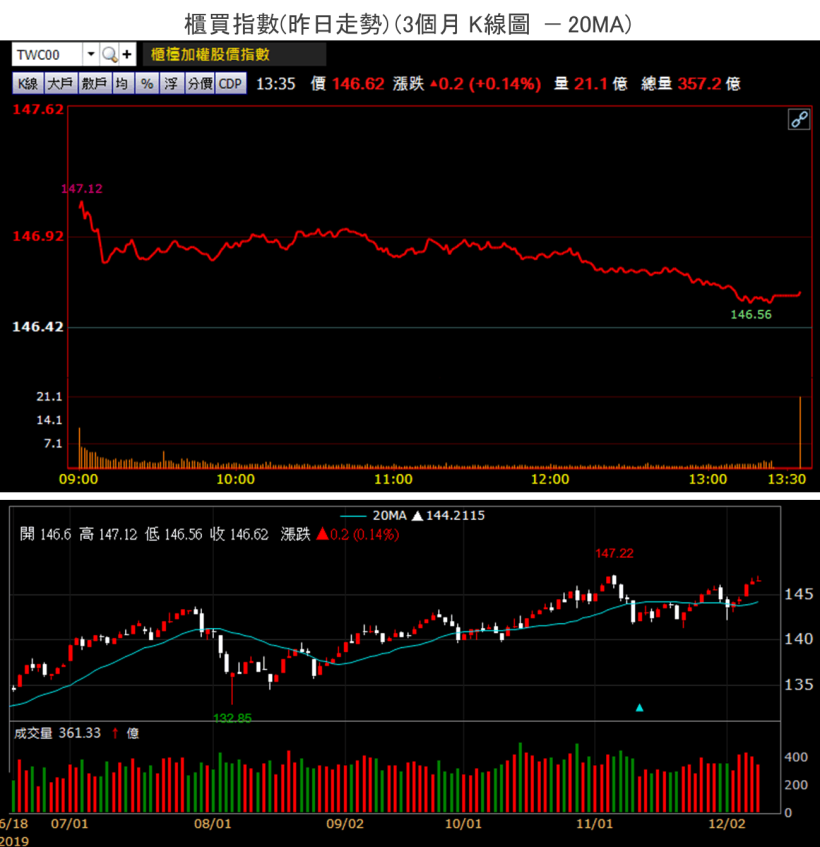
Task: Click the plus add-symbol icon
Action: click(127, 55)
